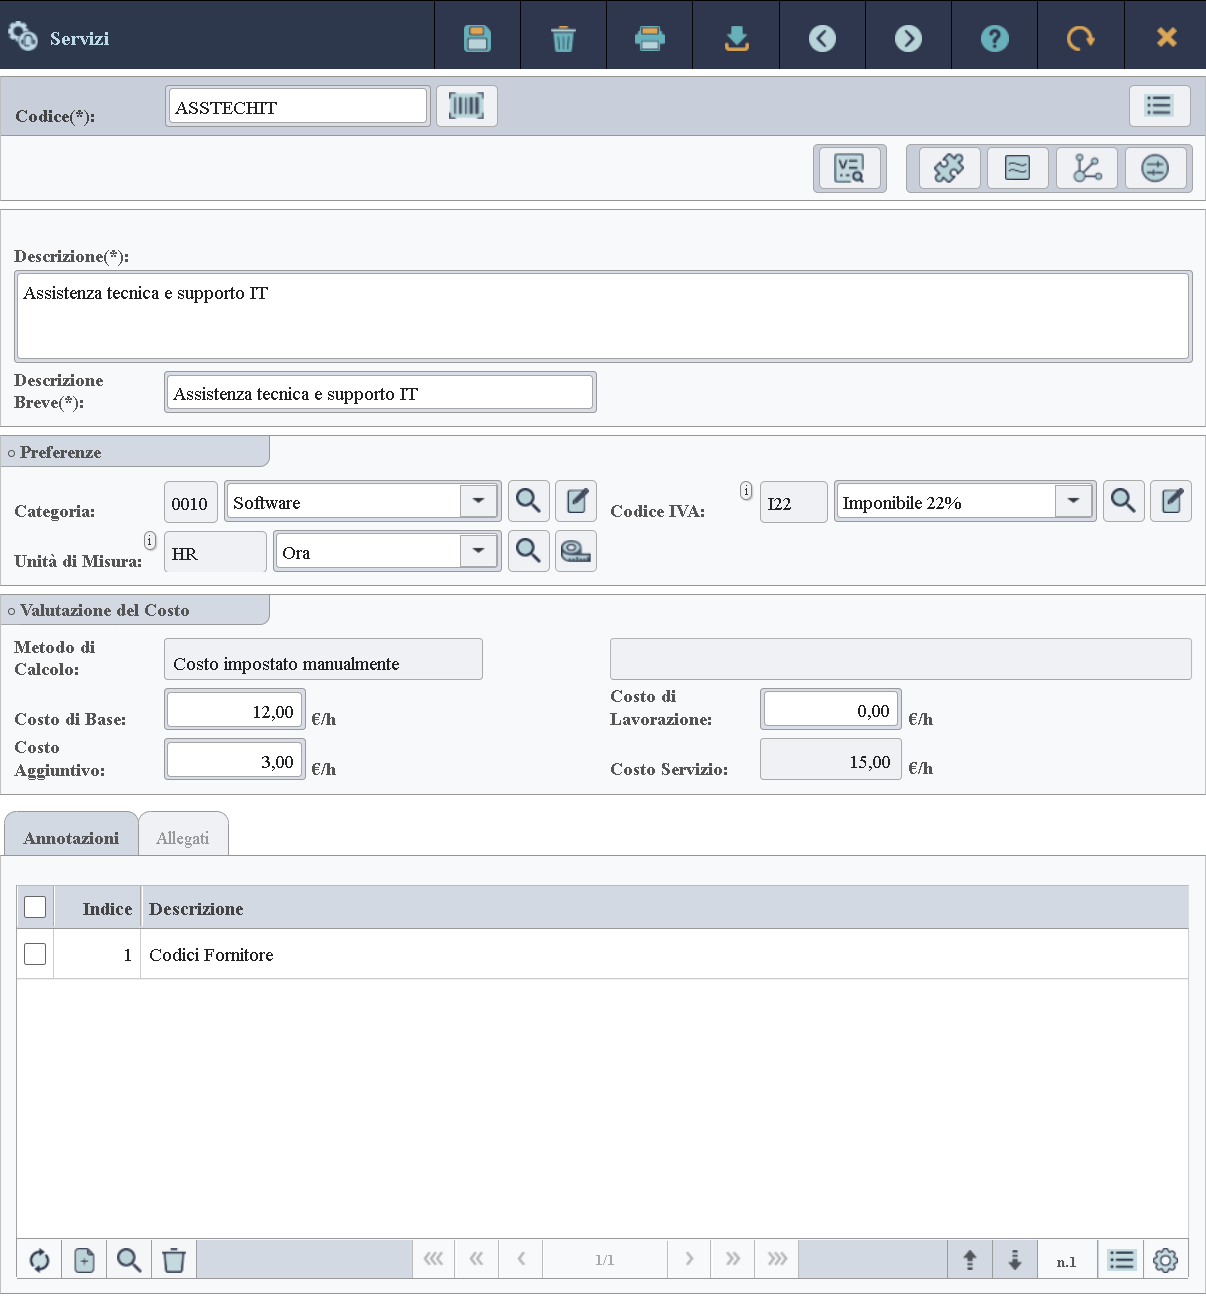Refresh annotations table with cycle icon
This screenshot has height=1297, width=1206.
[39, 1260]
